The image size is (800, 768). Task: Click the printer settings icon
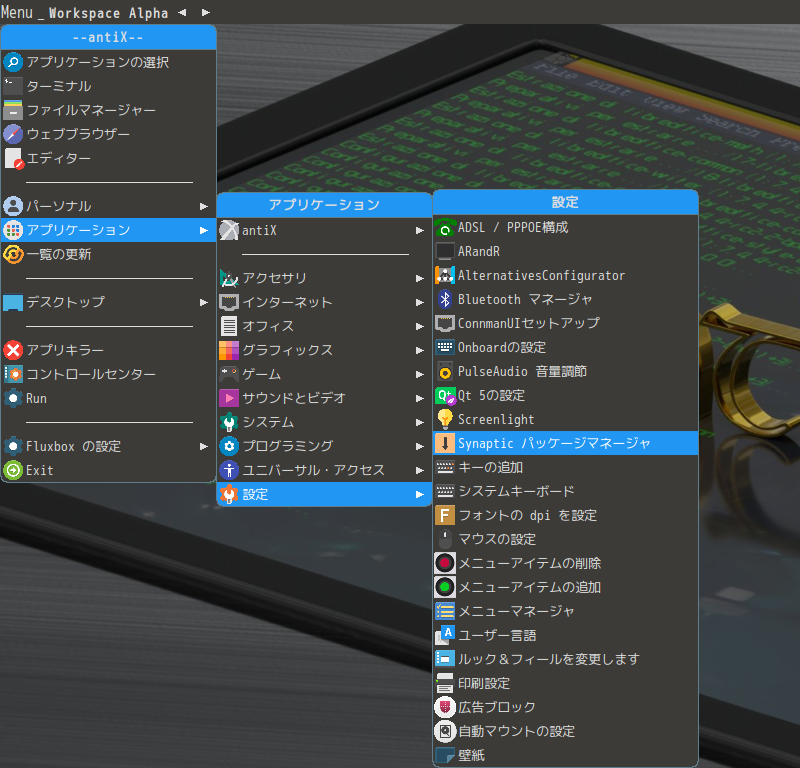click(x=445, y=683)
